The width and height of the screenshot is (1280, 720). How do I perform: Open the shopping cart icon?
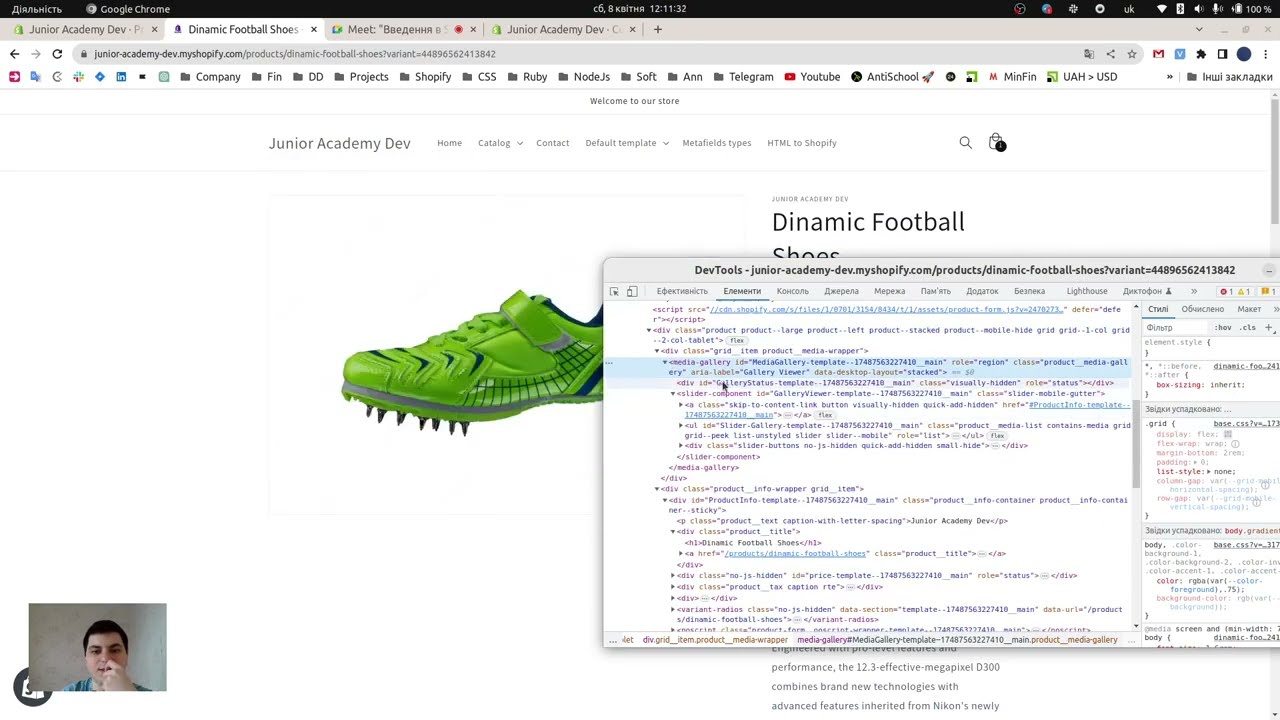coord(996,143)
